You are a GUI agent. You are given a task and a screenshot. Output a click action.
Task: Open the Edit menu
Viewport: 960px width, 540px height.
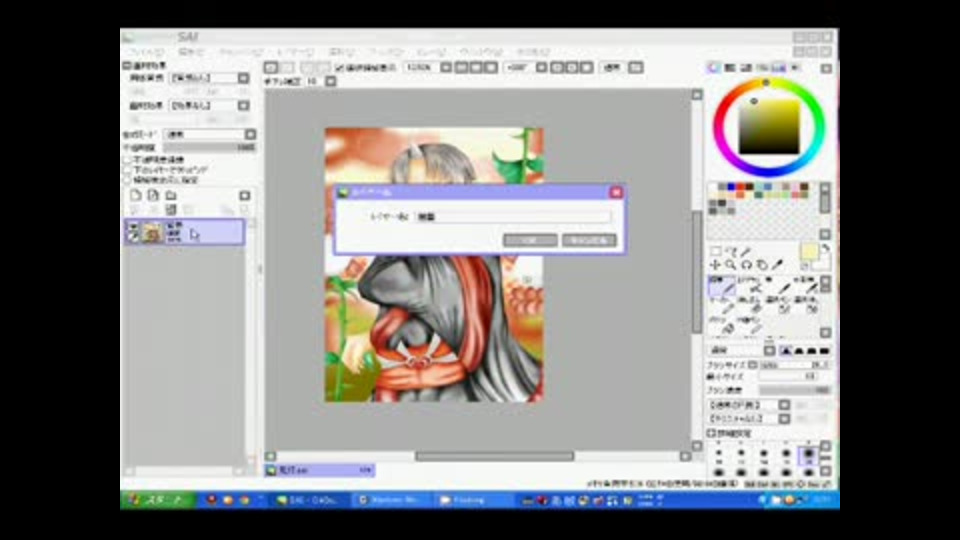pos(190,52)
